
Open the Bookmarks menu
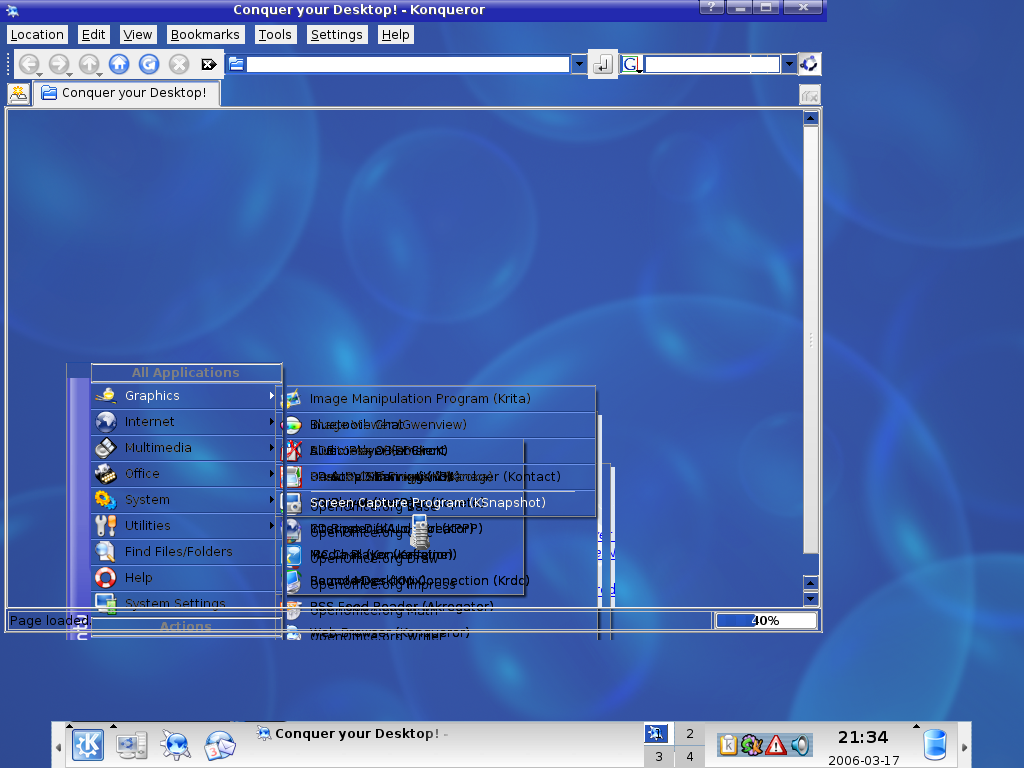tap(205, 35)
